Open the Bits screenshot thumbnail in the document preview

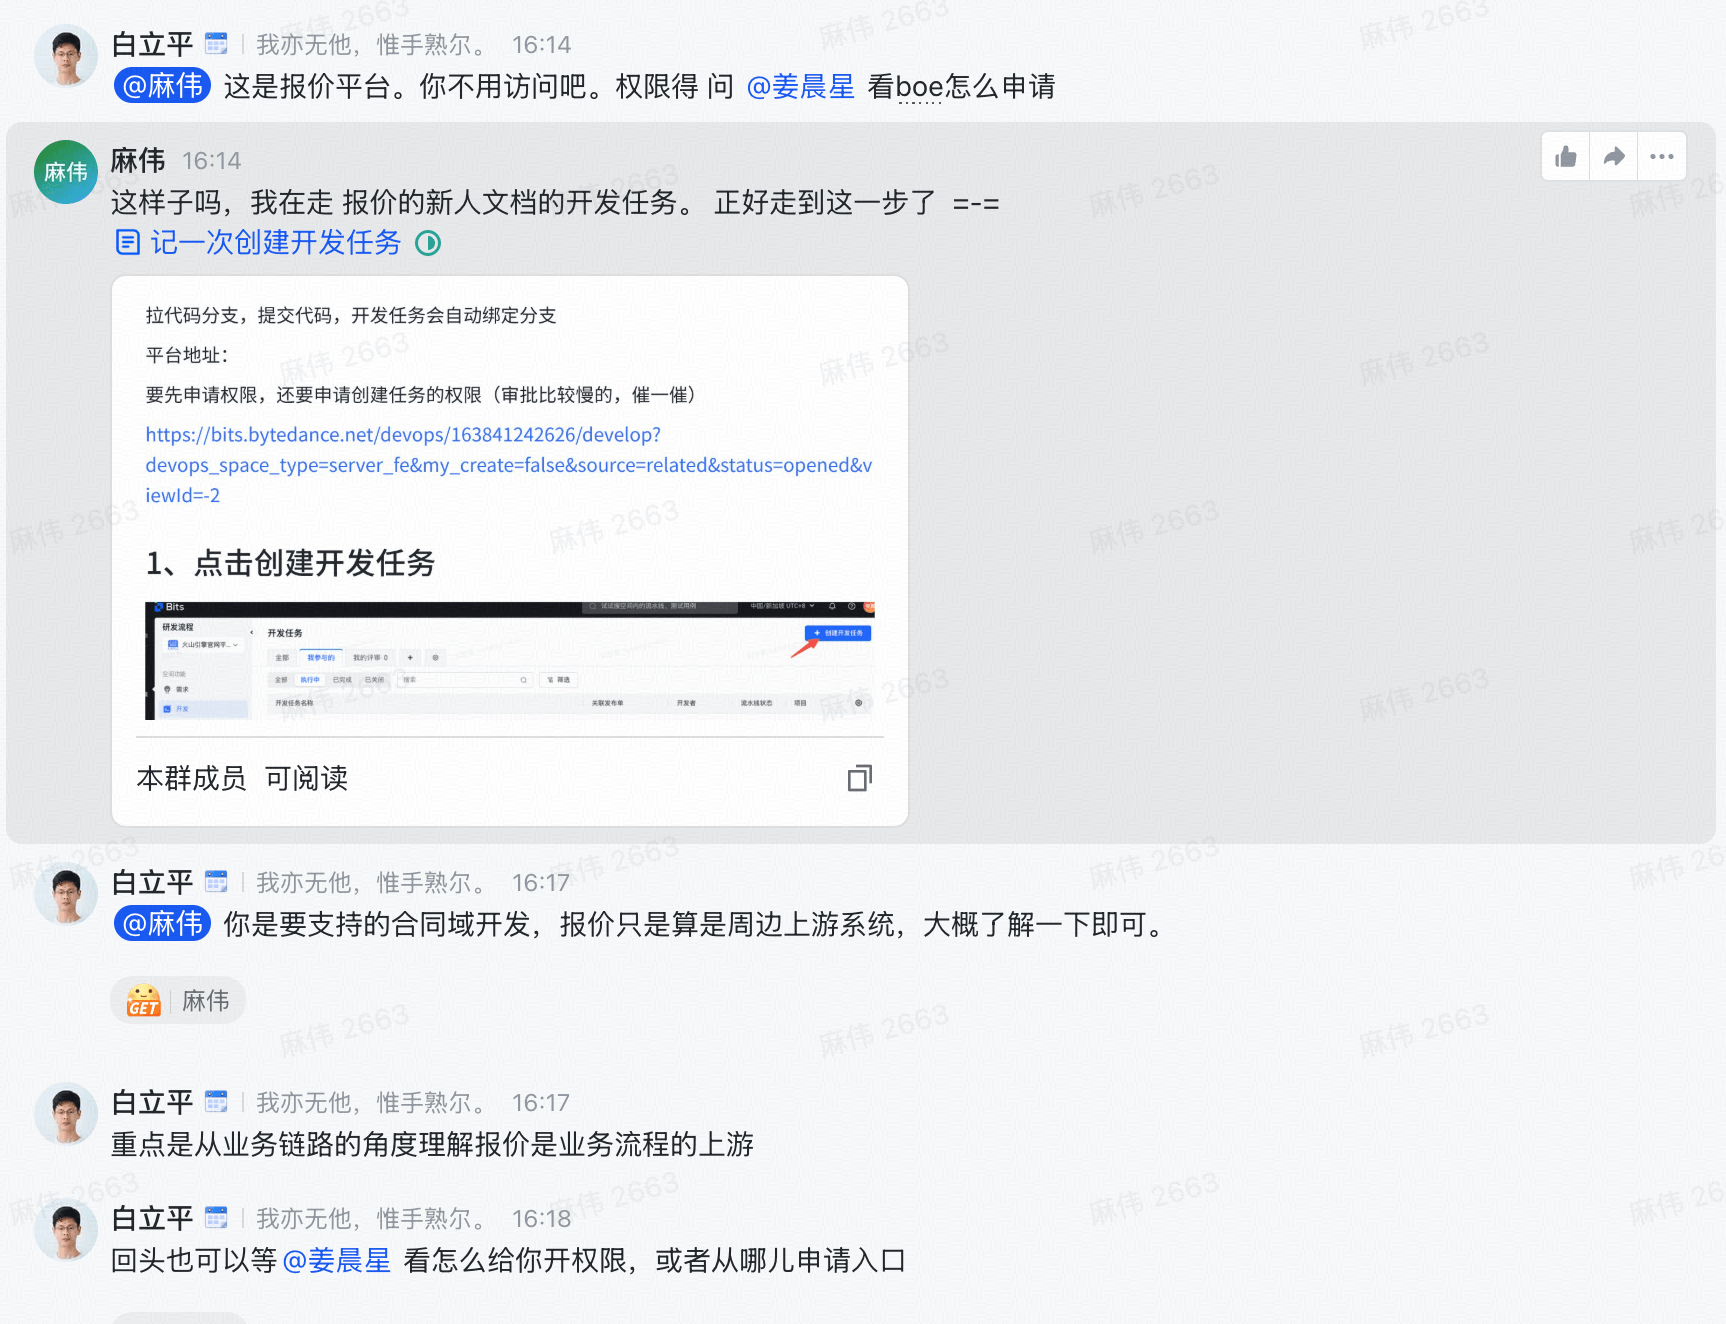(510, 661)
